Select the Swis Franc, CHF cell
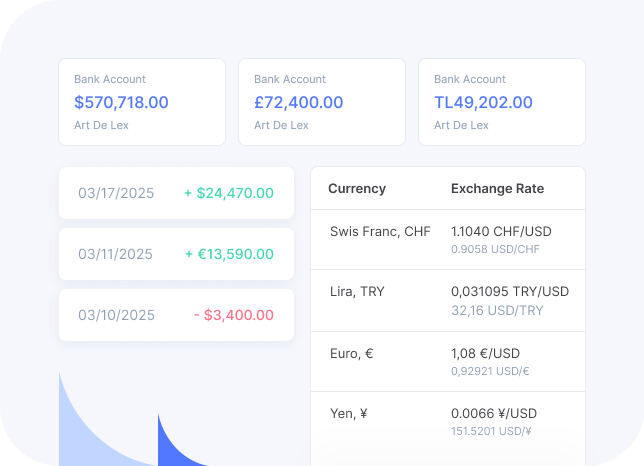This screenshot has width=644, height=466. [380, 232]
